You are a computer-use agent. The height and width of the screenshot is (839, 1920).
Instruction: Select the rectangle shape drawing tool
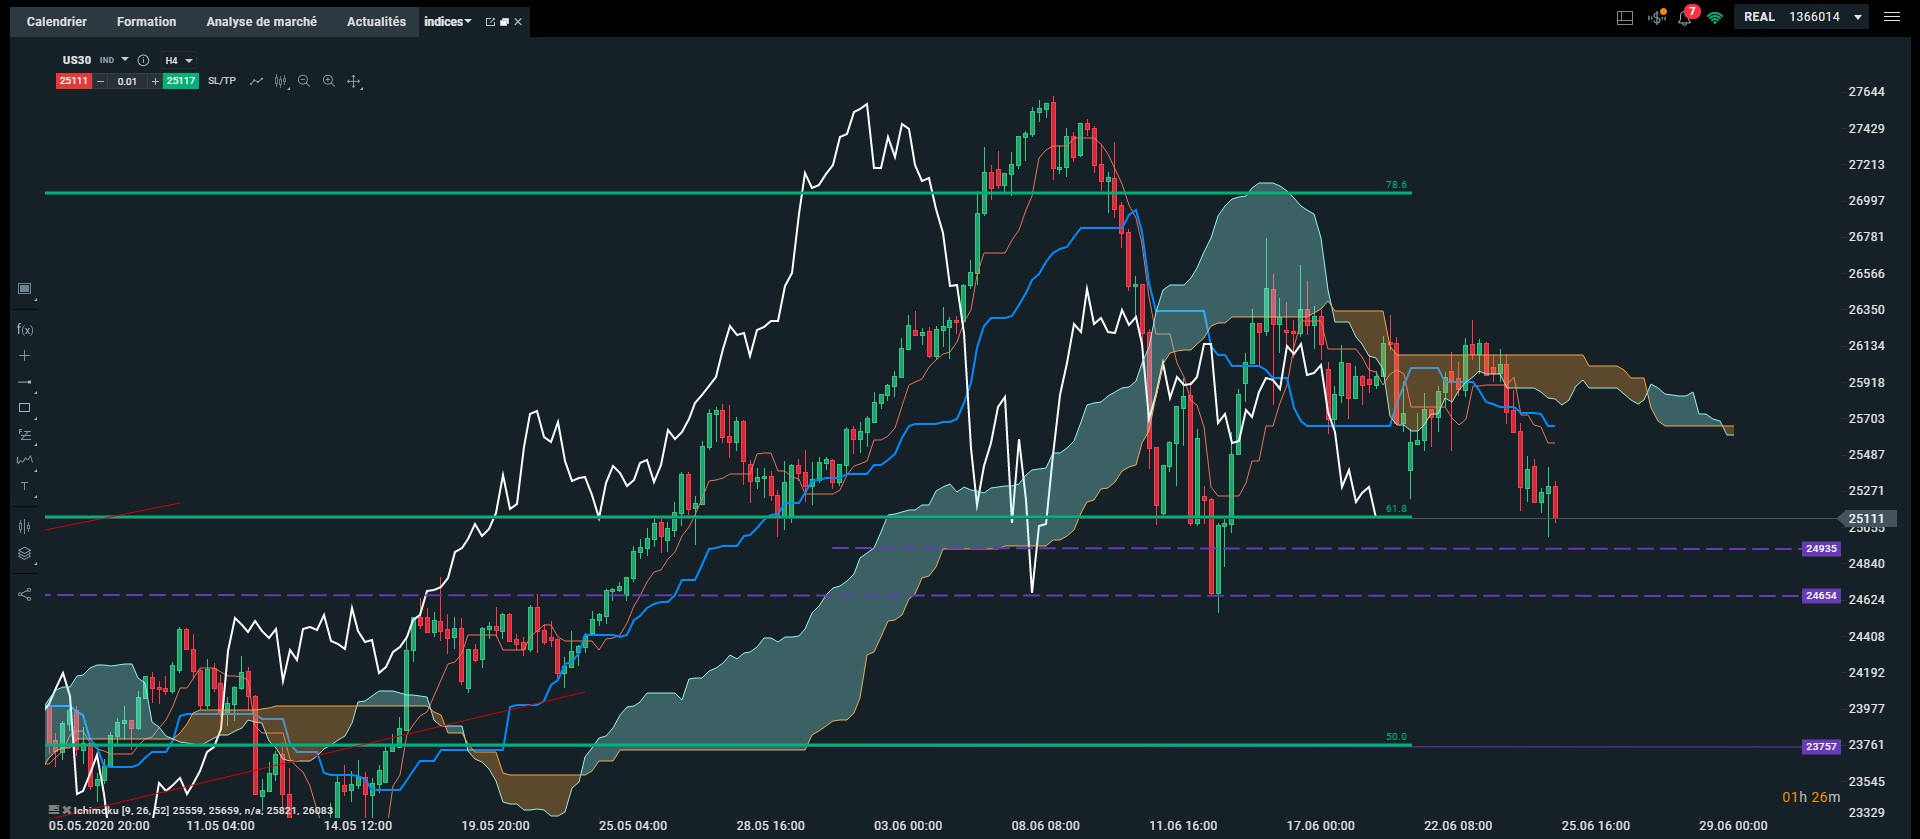(25, 408)
